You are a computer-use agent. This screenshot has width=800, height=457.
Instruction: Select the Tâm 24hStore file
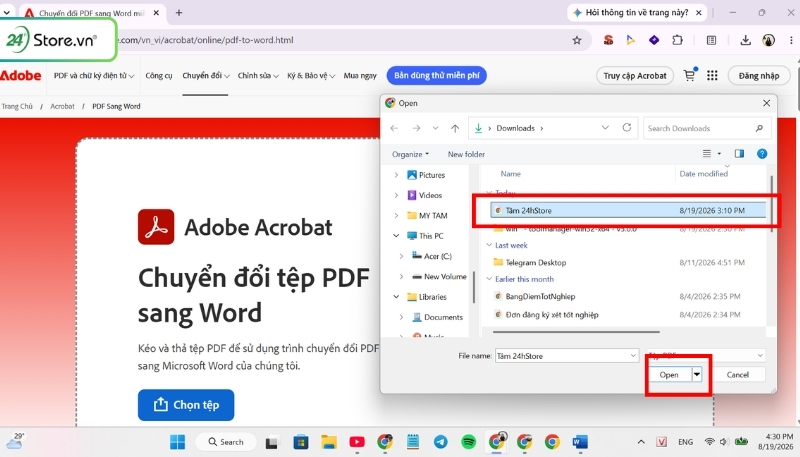click(628, 210)
